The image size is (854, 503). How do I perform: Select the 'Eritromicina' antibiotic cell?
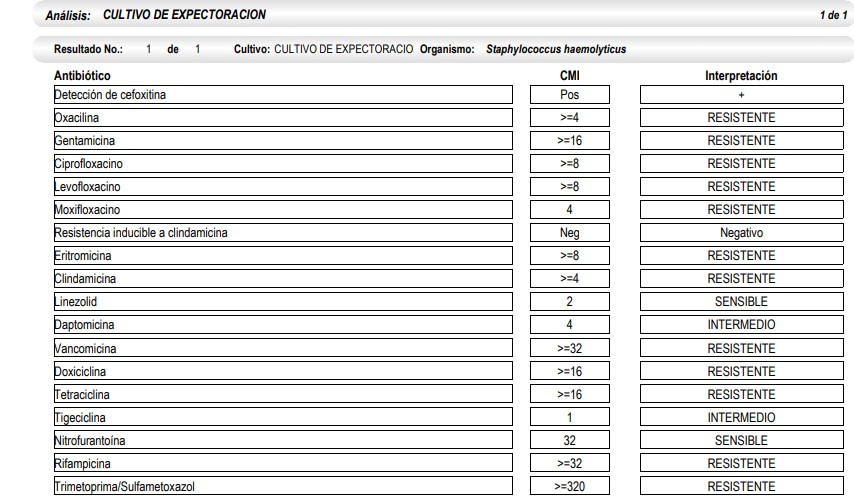pyautogui.click(x=283, y=255)
